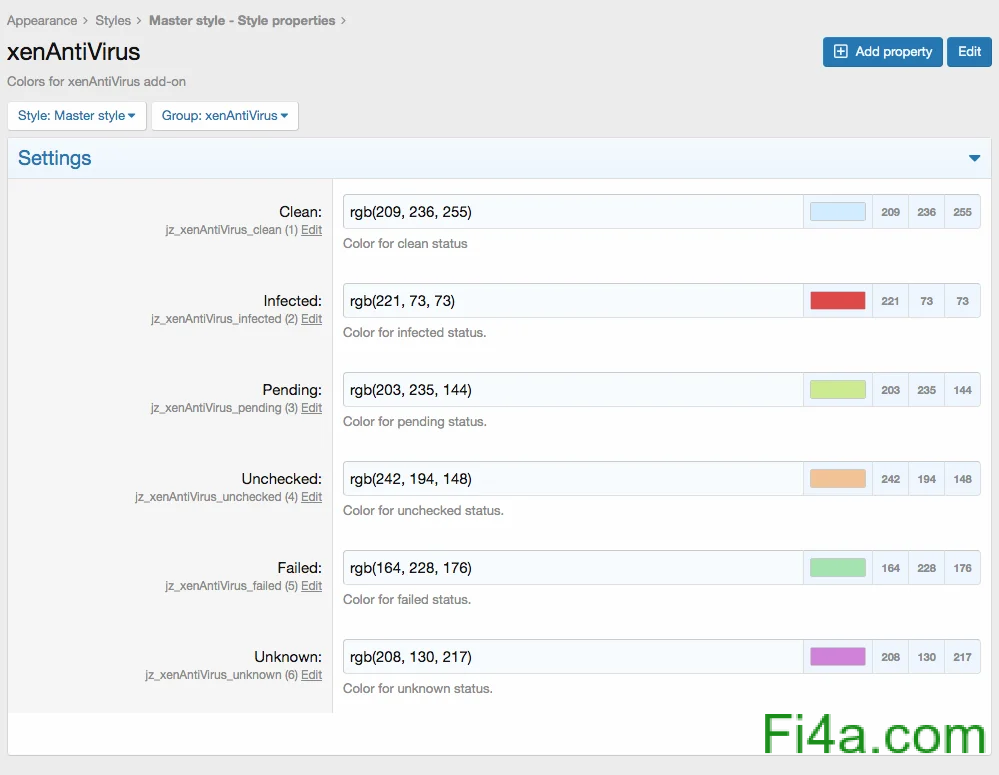Go to Appearance in breadcrumb
Image resolution: width=999 pixels, height=775 pixels.
(x=42, y=20)
